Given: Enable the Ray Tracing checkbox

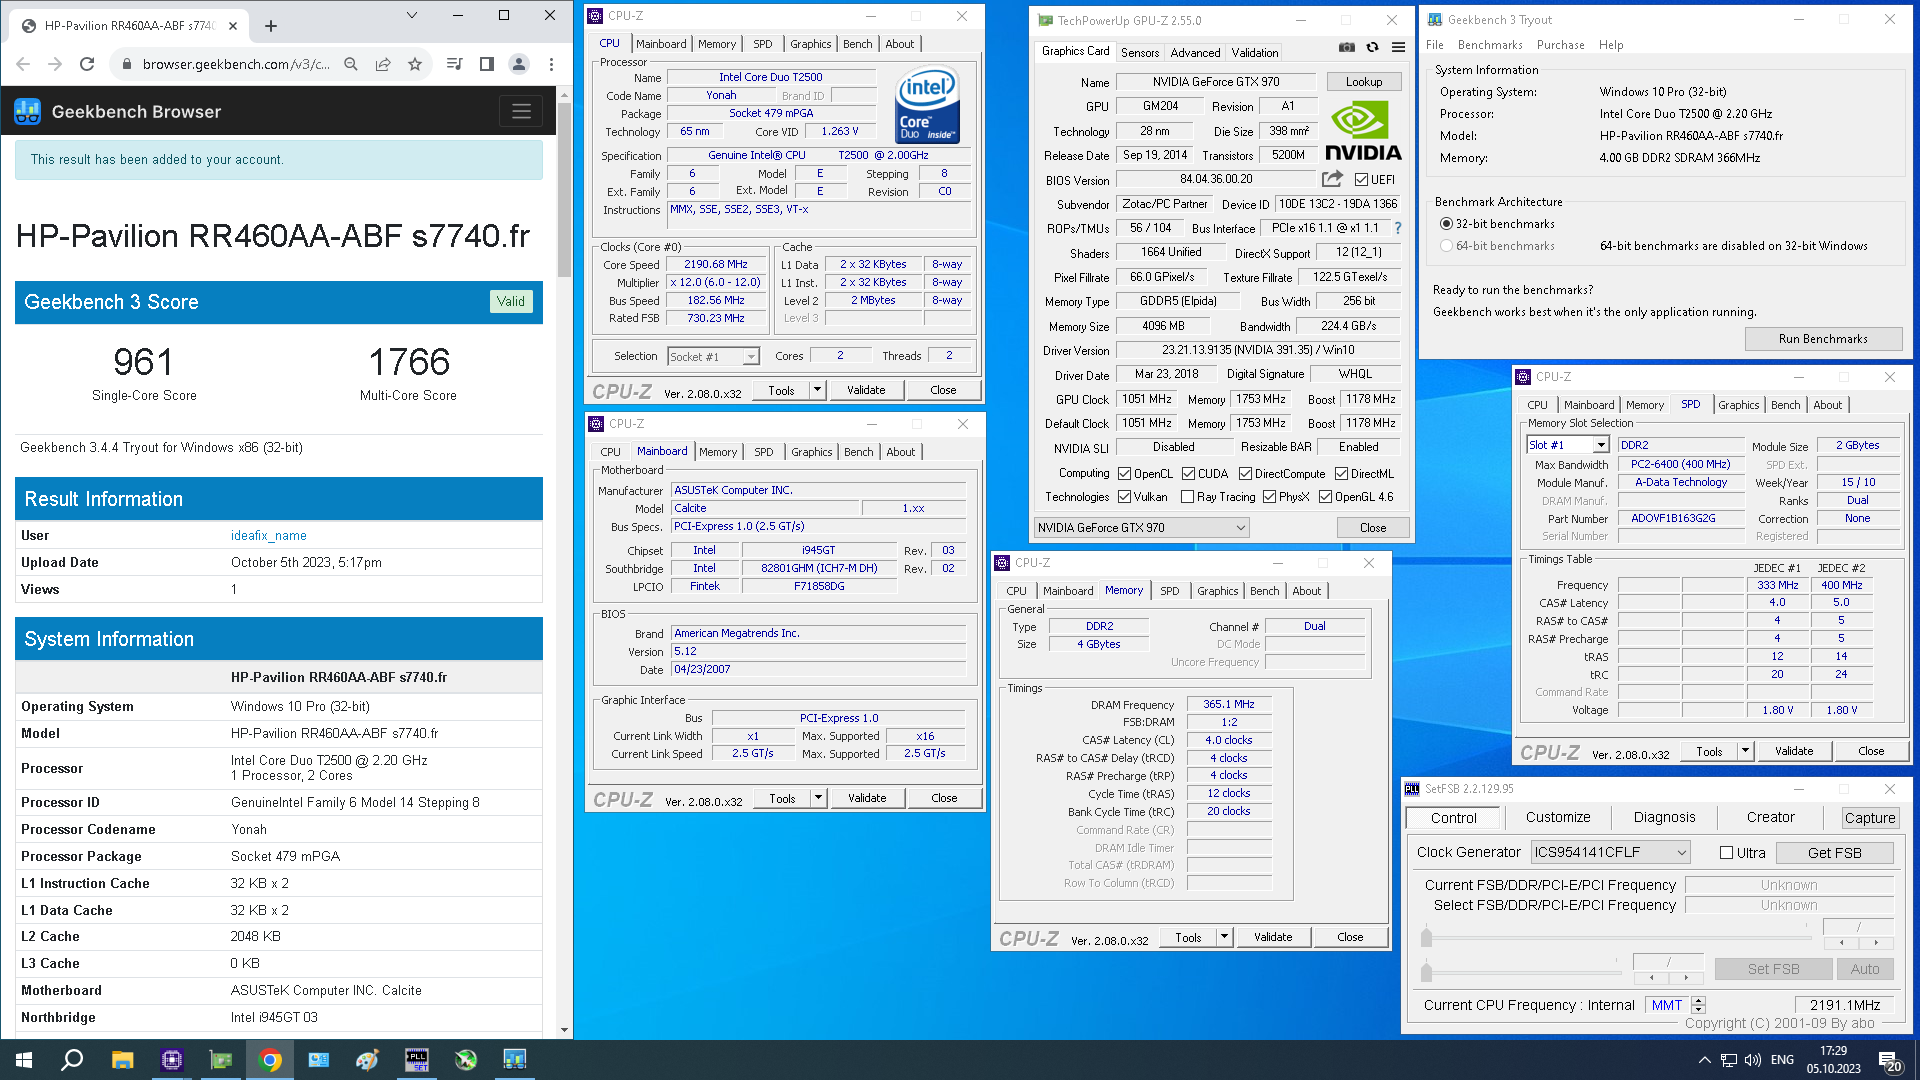Looking at the screenshot, I should (x=1187, y=497).
